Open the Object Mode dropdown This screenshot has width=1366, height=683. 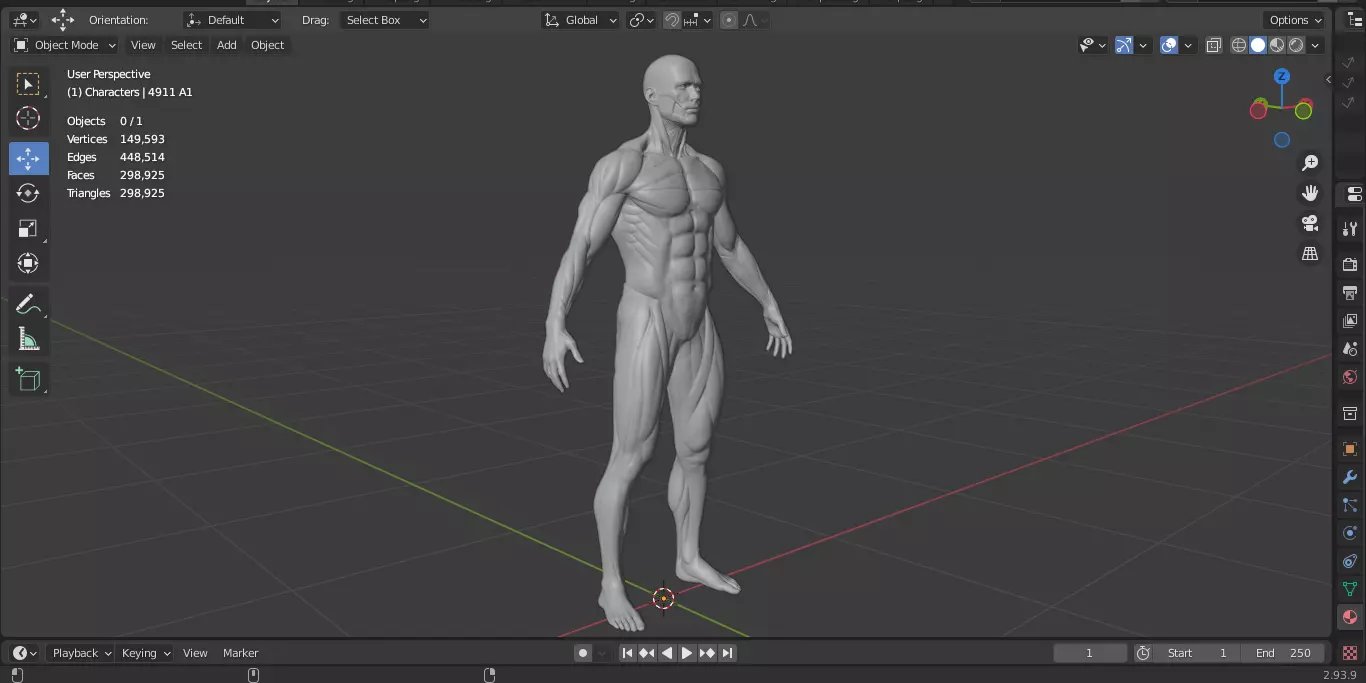(65, 45)
